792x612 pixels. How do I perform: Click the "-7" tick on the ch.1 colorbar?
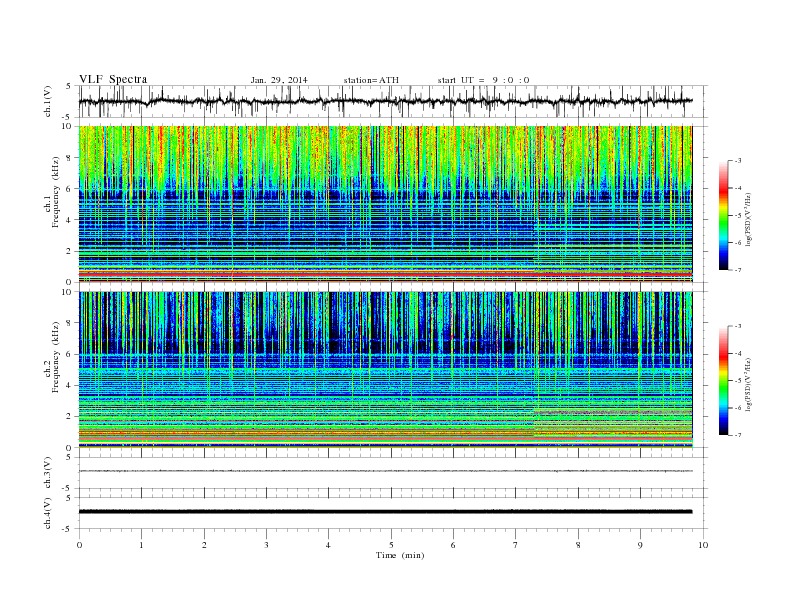pyautogui.click(x=737, y=270)
